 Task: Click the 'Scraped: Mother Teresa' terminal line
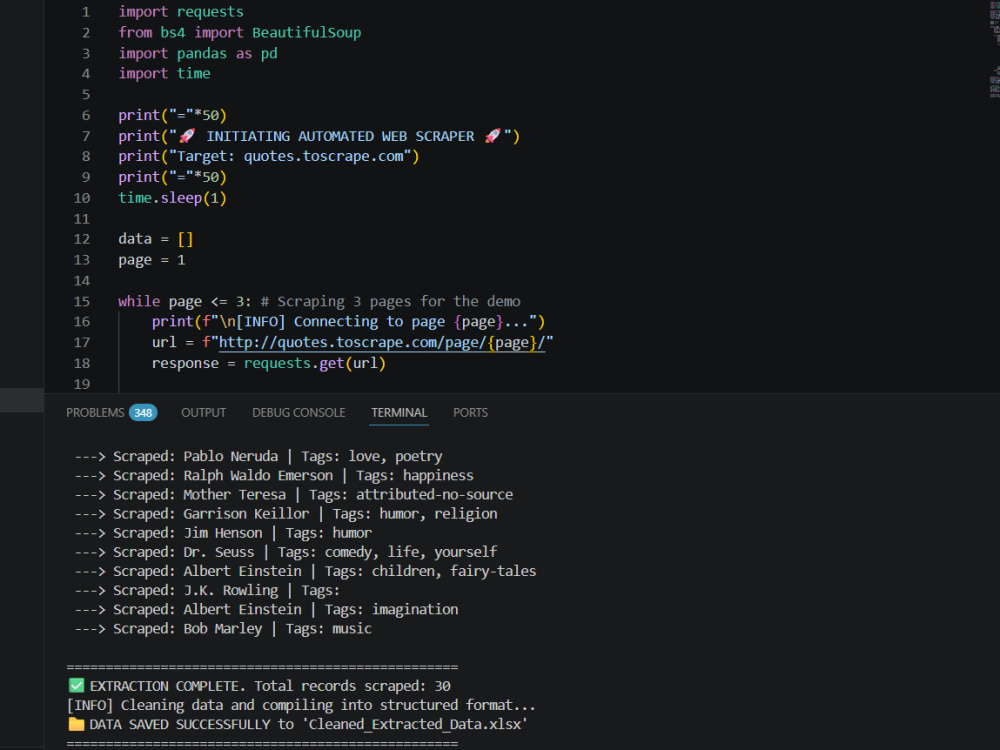tap(293, 495)
